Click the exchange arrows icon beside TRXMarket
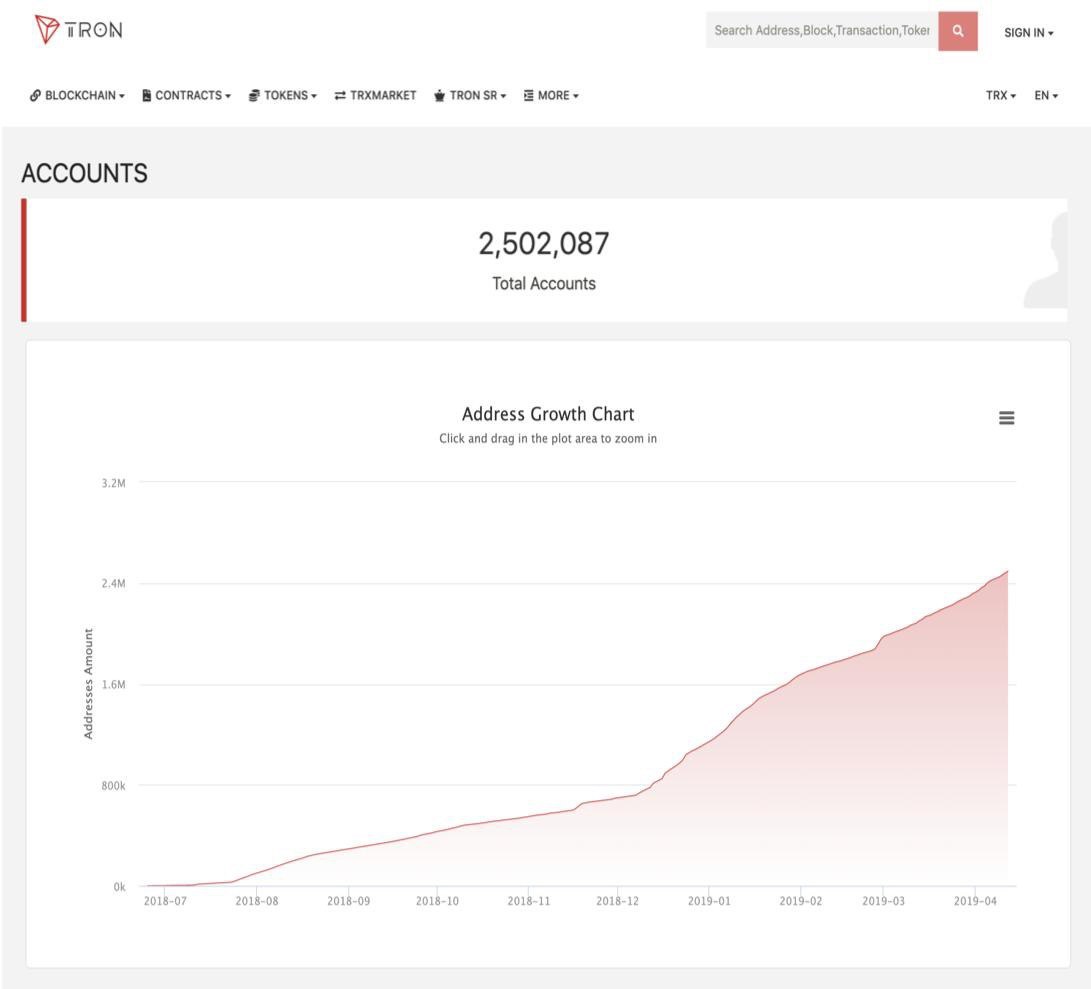 point(340,96)
